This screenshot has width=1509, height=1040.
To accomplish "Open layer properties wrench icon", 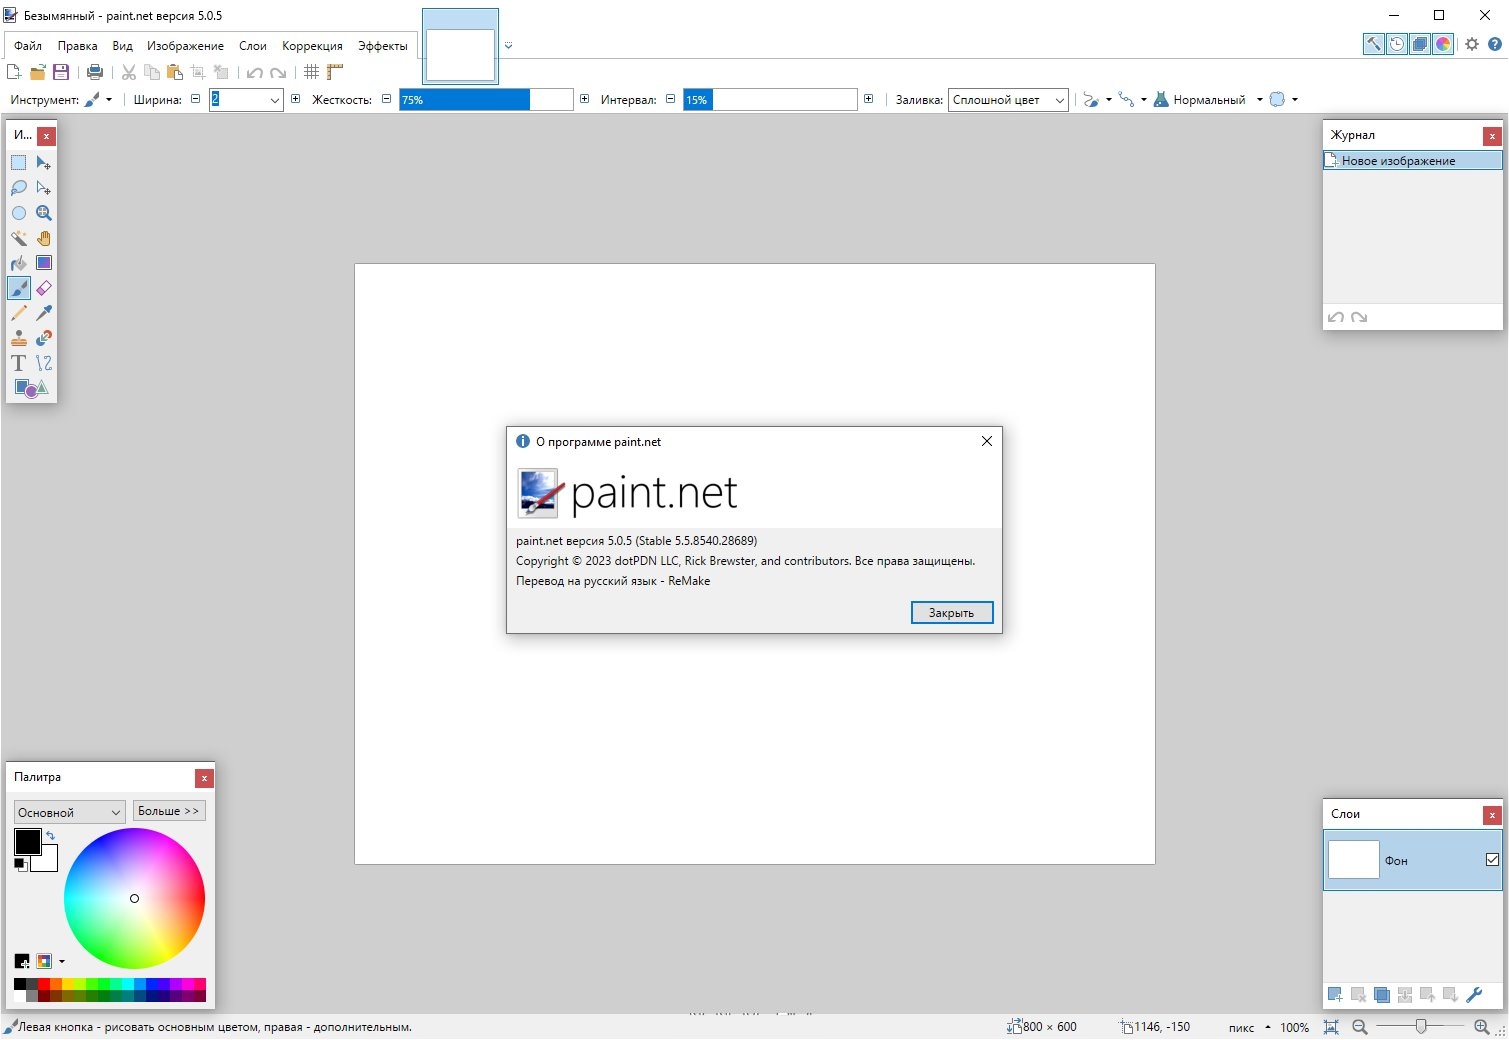I will [x=1473, y=995].
